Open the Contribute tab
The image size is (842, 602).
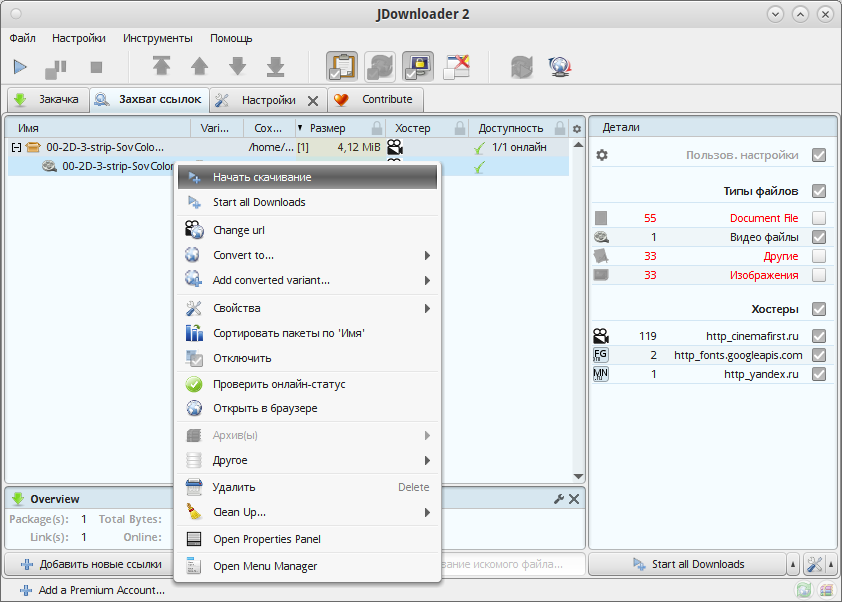tap(375, 99)
